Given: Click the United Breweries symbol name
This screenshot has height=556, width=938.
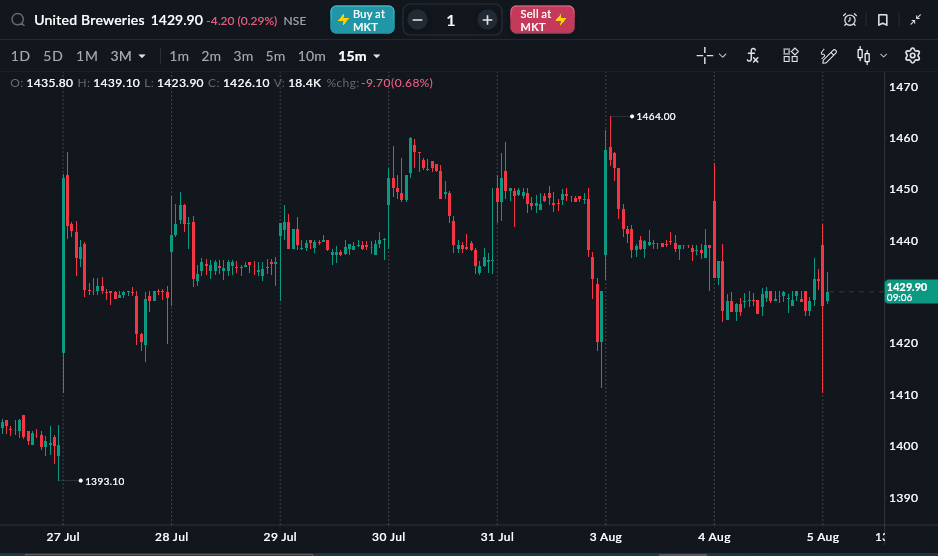Looking at the screenshot, I should pos(89,20).
